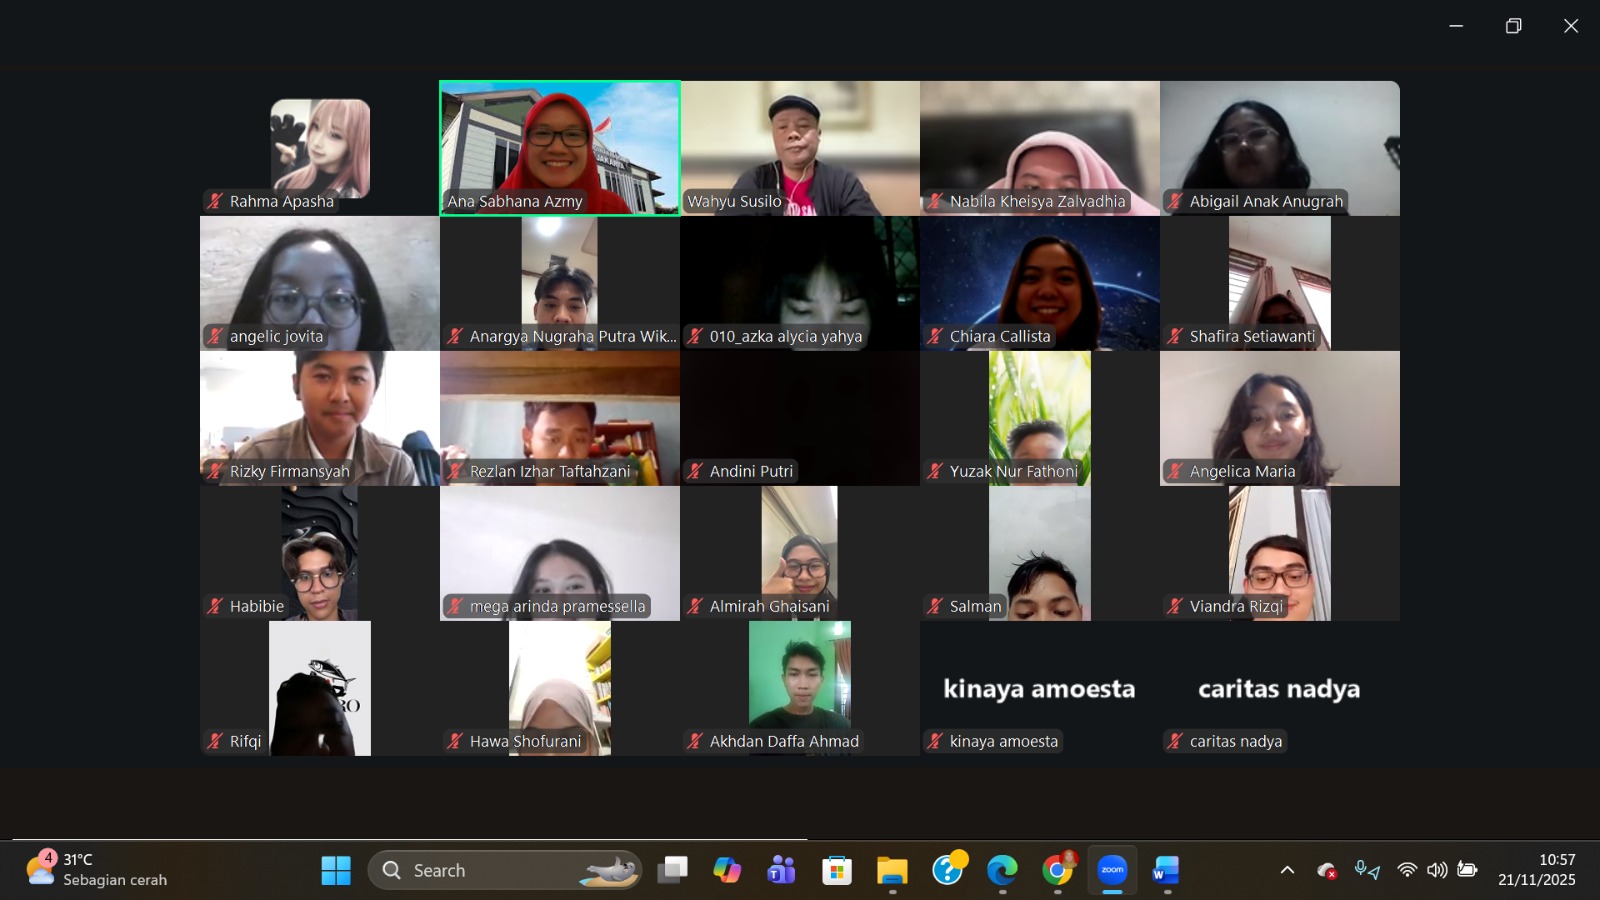The width and height of the screenshot is (1600, 900).
Task: Expand the hidden system tray icons
Action: coord(1287,870)
